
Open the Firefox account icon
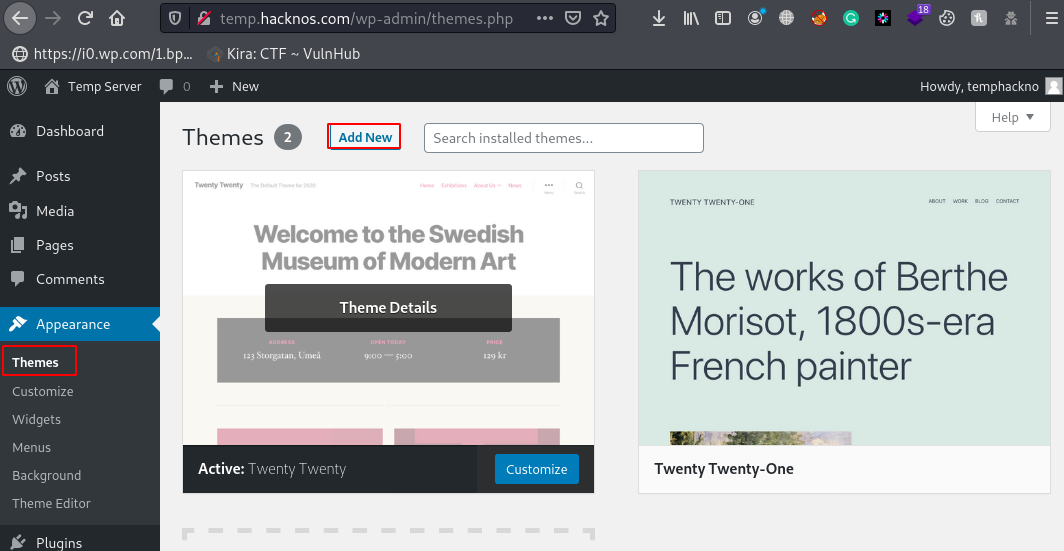(x=755, y=18)
